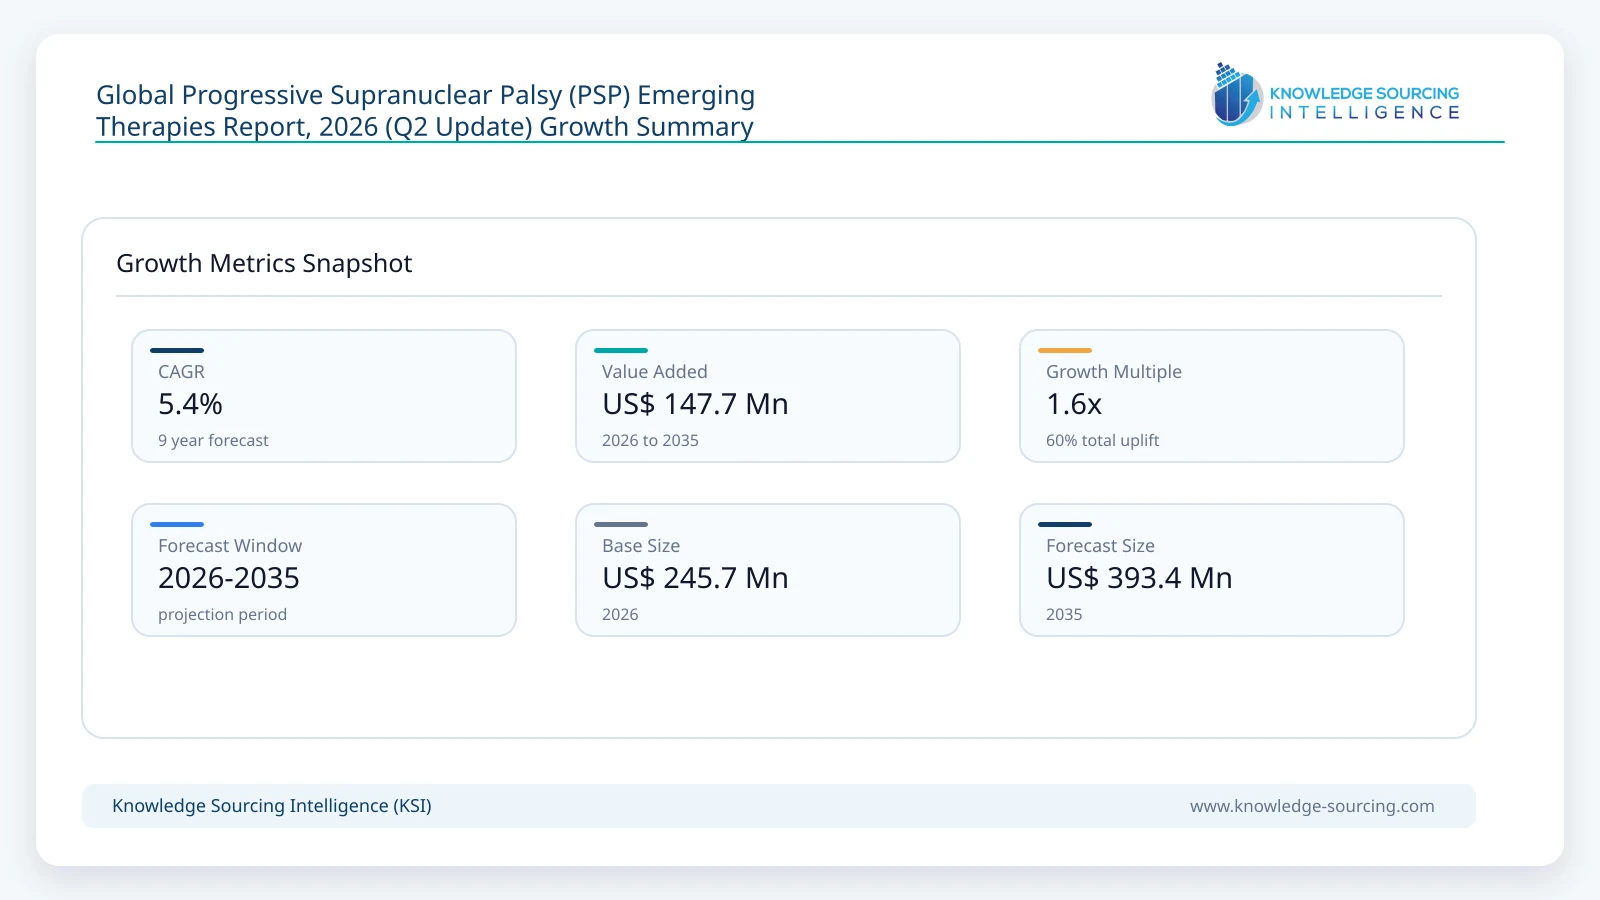Click the 2035 caption under Forecast Size
Viewport: 1600px width, 900px height.
tap(1064, 614)
